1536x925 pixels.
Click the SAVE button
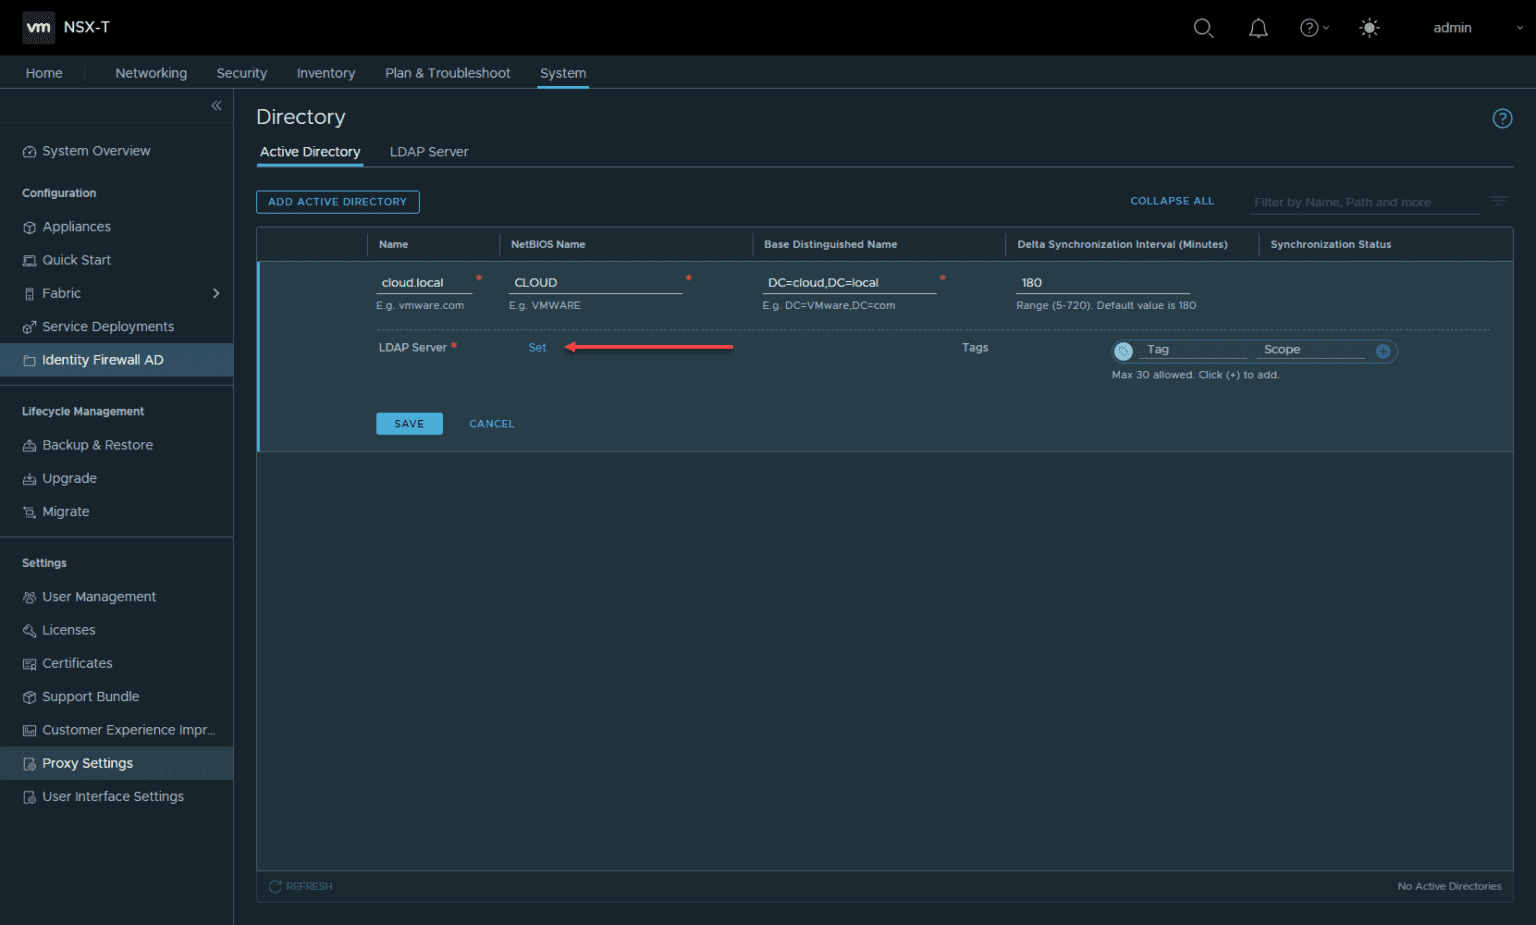coord(409,423)
